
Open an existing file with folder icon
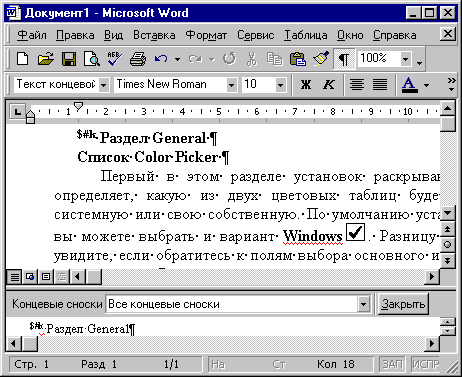pos(46,59)
